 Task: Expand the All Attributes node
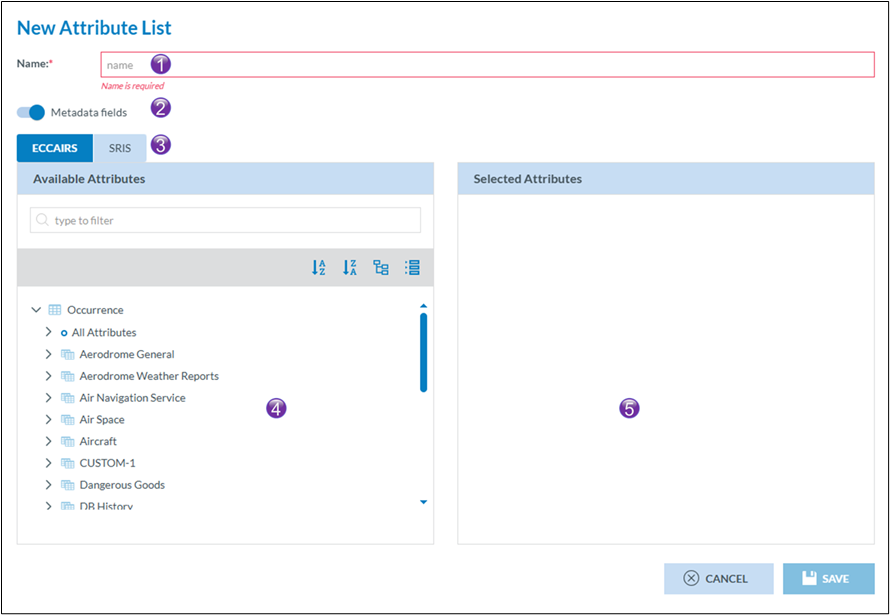(48, 332)
